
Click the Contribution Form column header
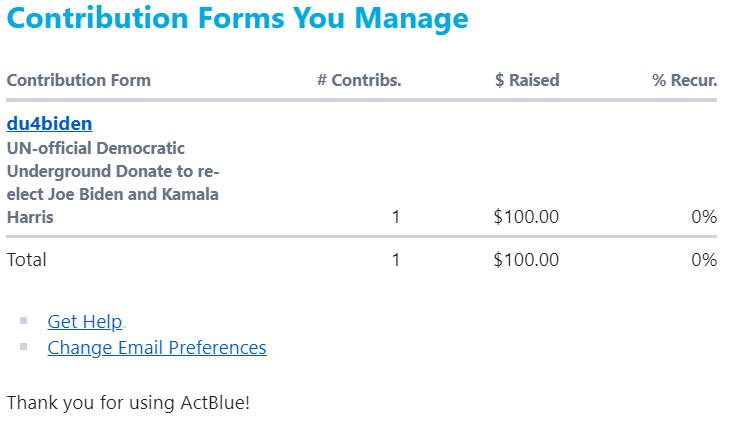click(79, 80)
